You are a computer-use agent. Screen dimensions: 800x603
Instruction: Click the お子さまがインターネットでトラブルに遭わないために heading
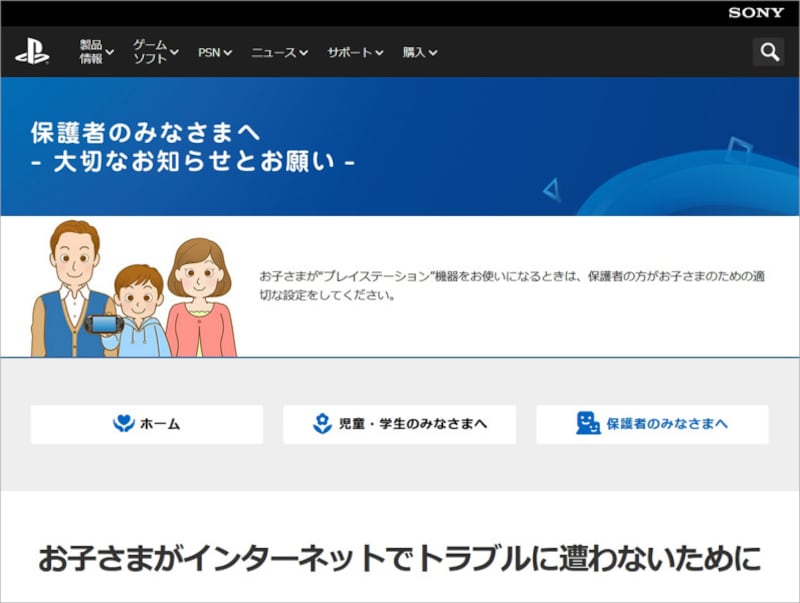click(400, 550)
